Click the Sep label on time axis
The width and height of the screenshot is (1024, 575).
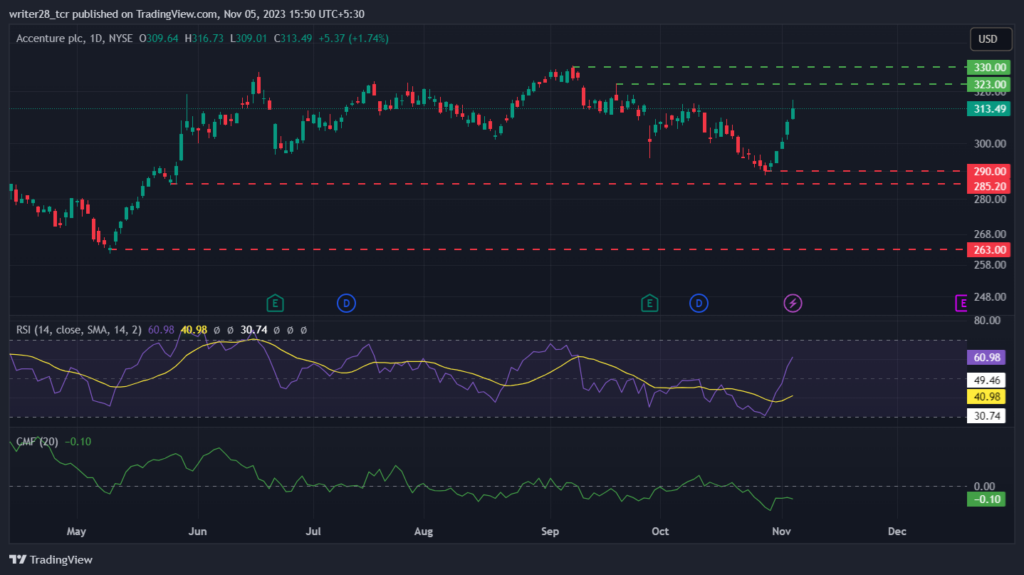[550, 531]
